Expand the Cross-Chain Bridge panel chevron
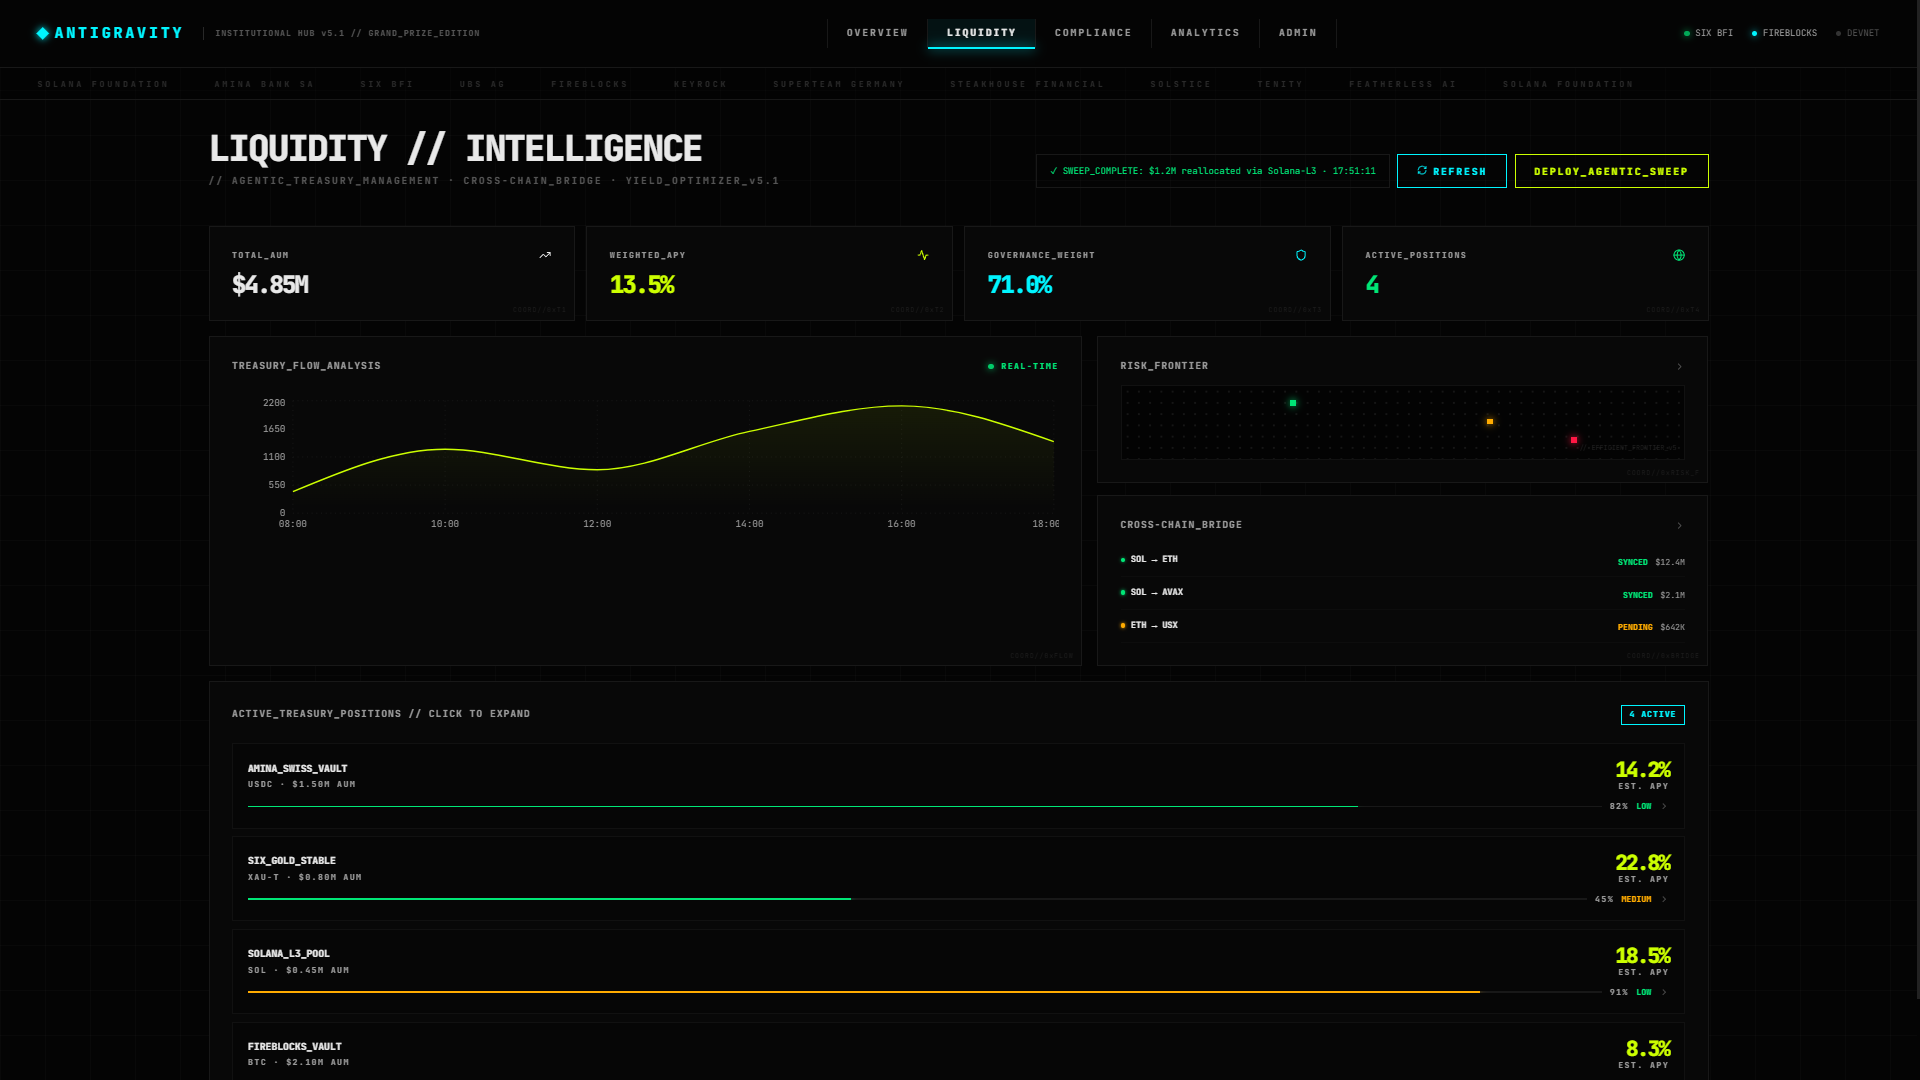 click(x=1679, y=526)
